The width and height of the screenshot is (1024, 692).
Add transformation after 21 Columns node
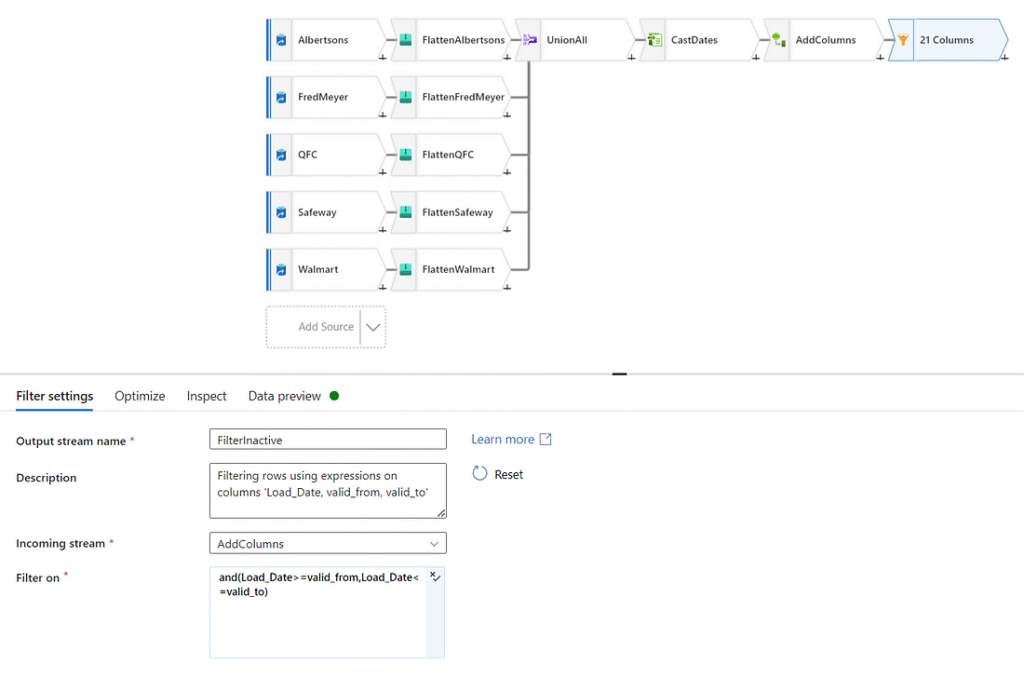(x=1004, y=57)
